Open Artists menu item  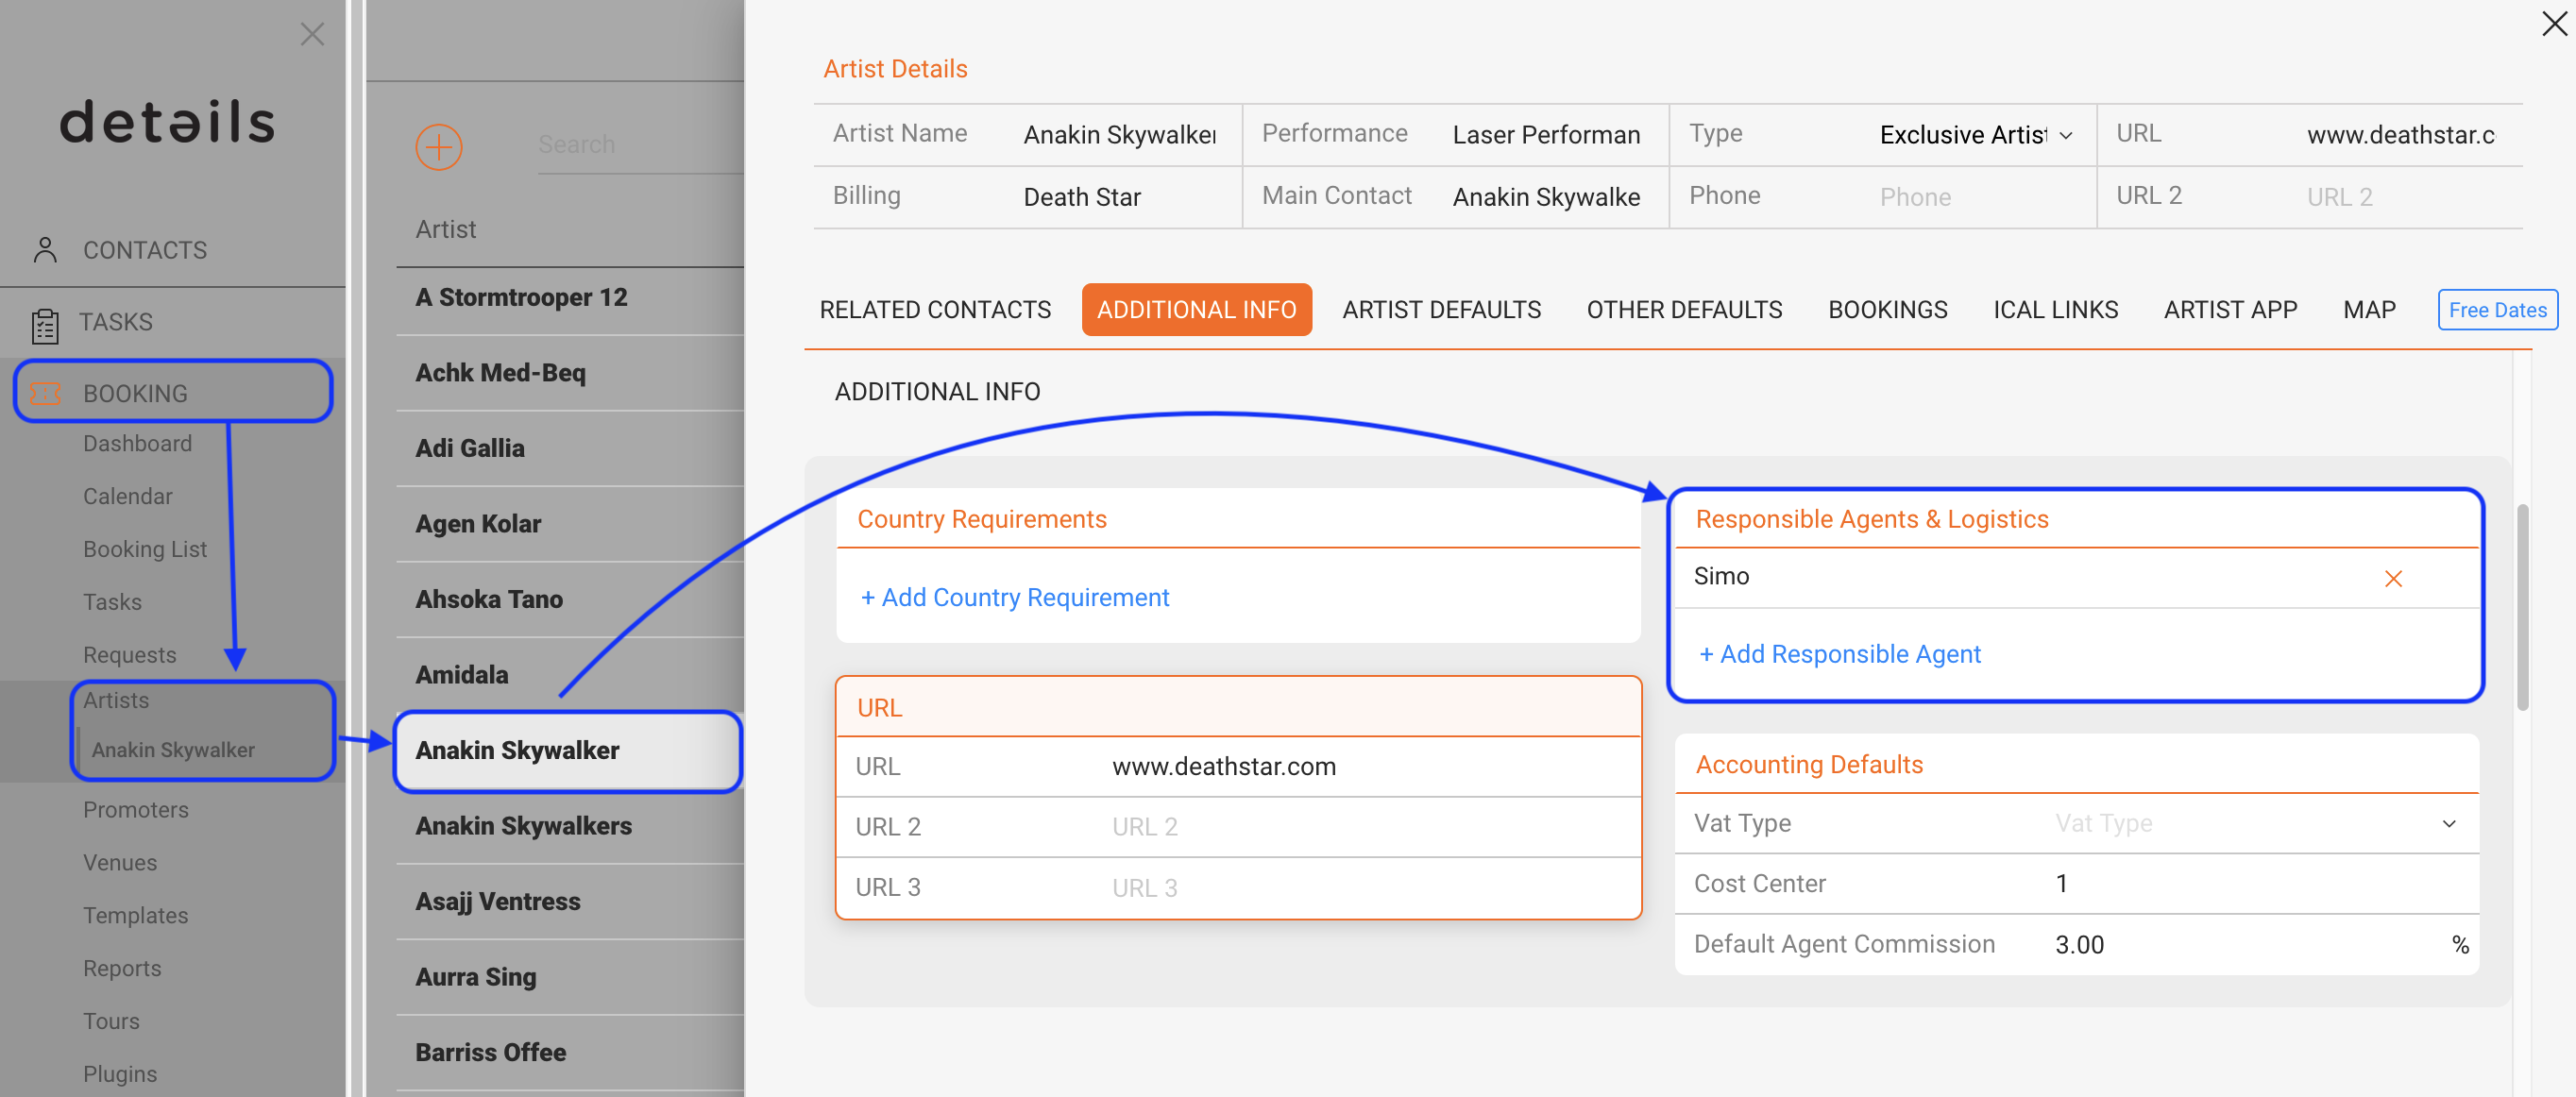pos(116,701)
